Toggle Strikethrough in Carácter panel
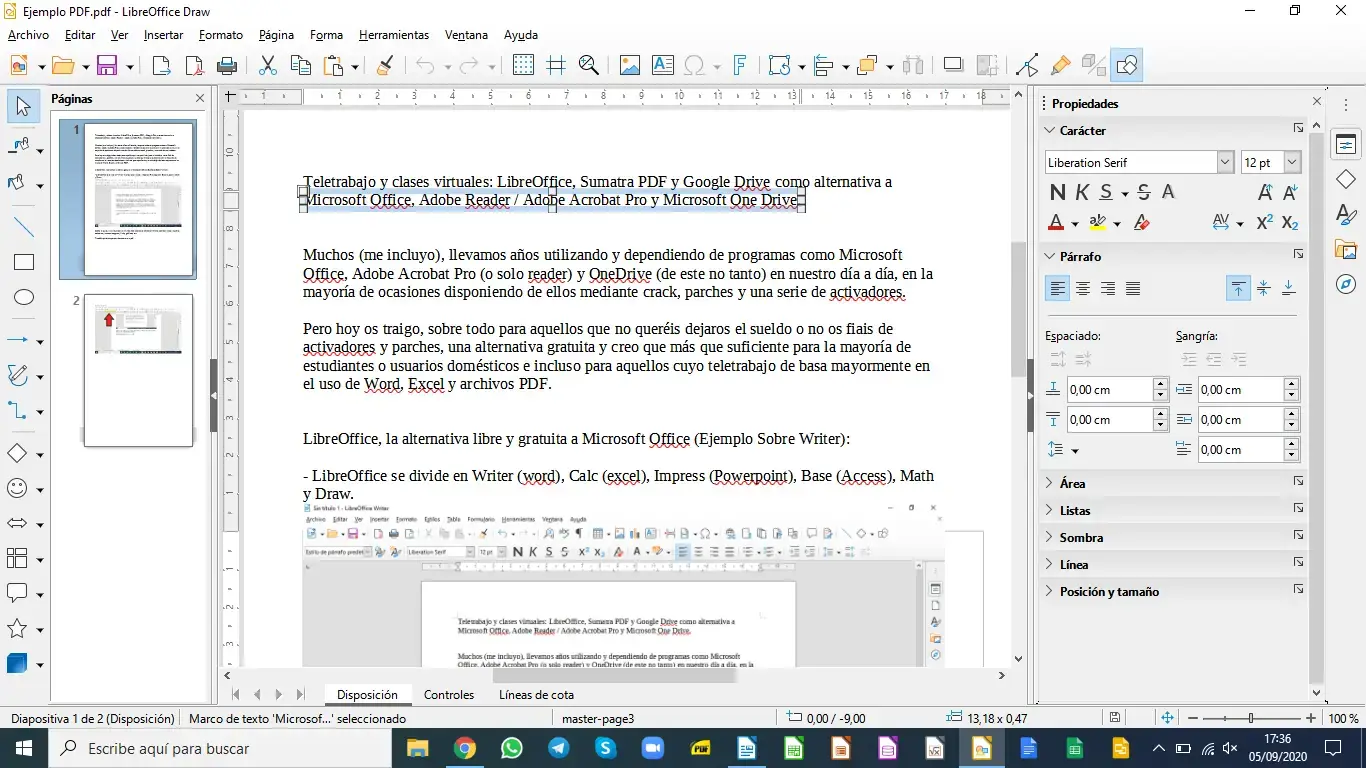This screenshot has height=768, width=1366. tap(1144, 192)
